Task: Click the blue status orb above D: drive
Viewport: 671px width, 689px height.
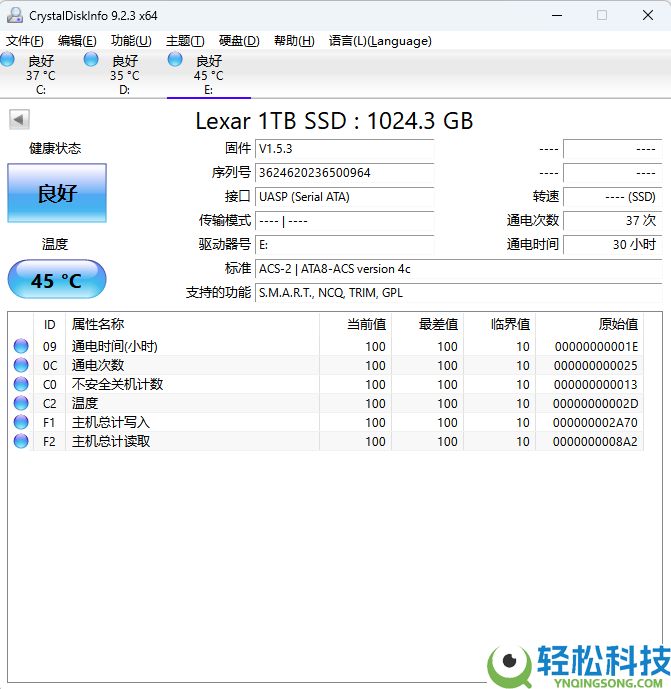Action: (x=91, y=59)
